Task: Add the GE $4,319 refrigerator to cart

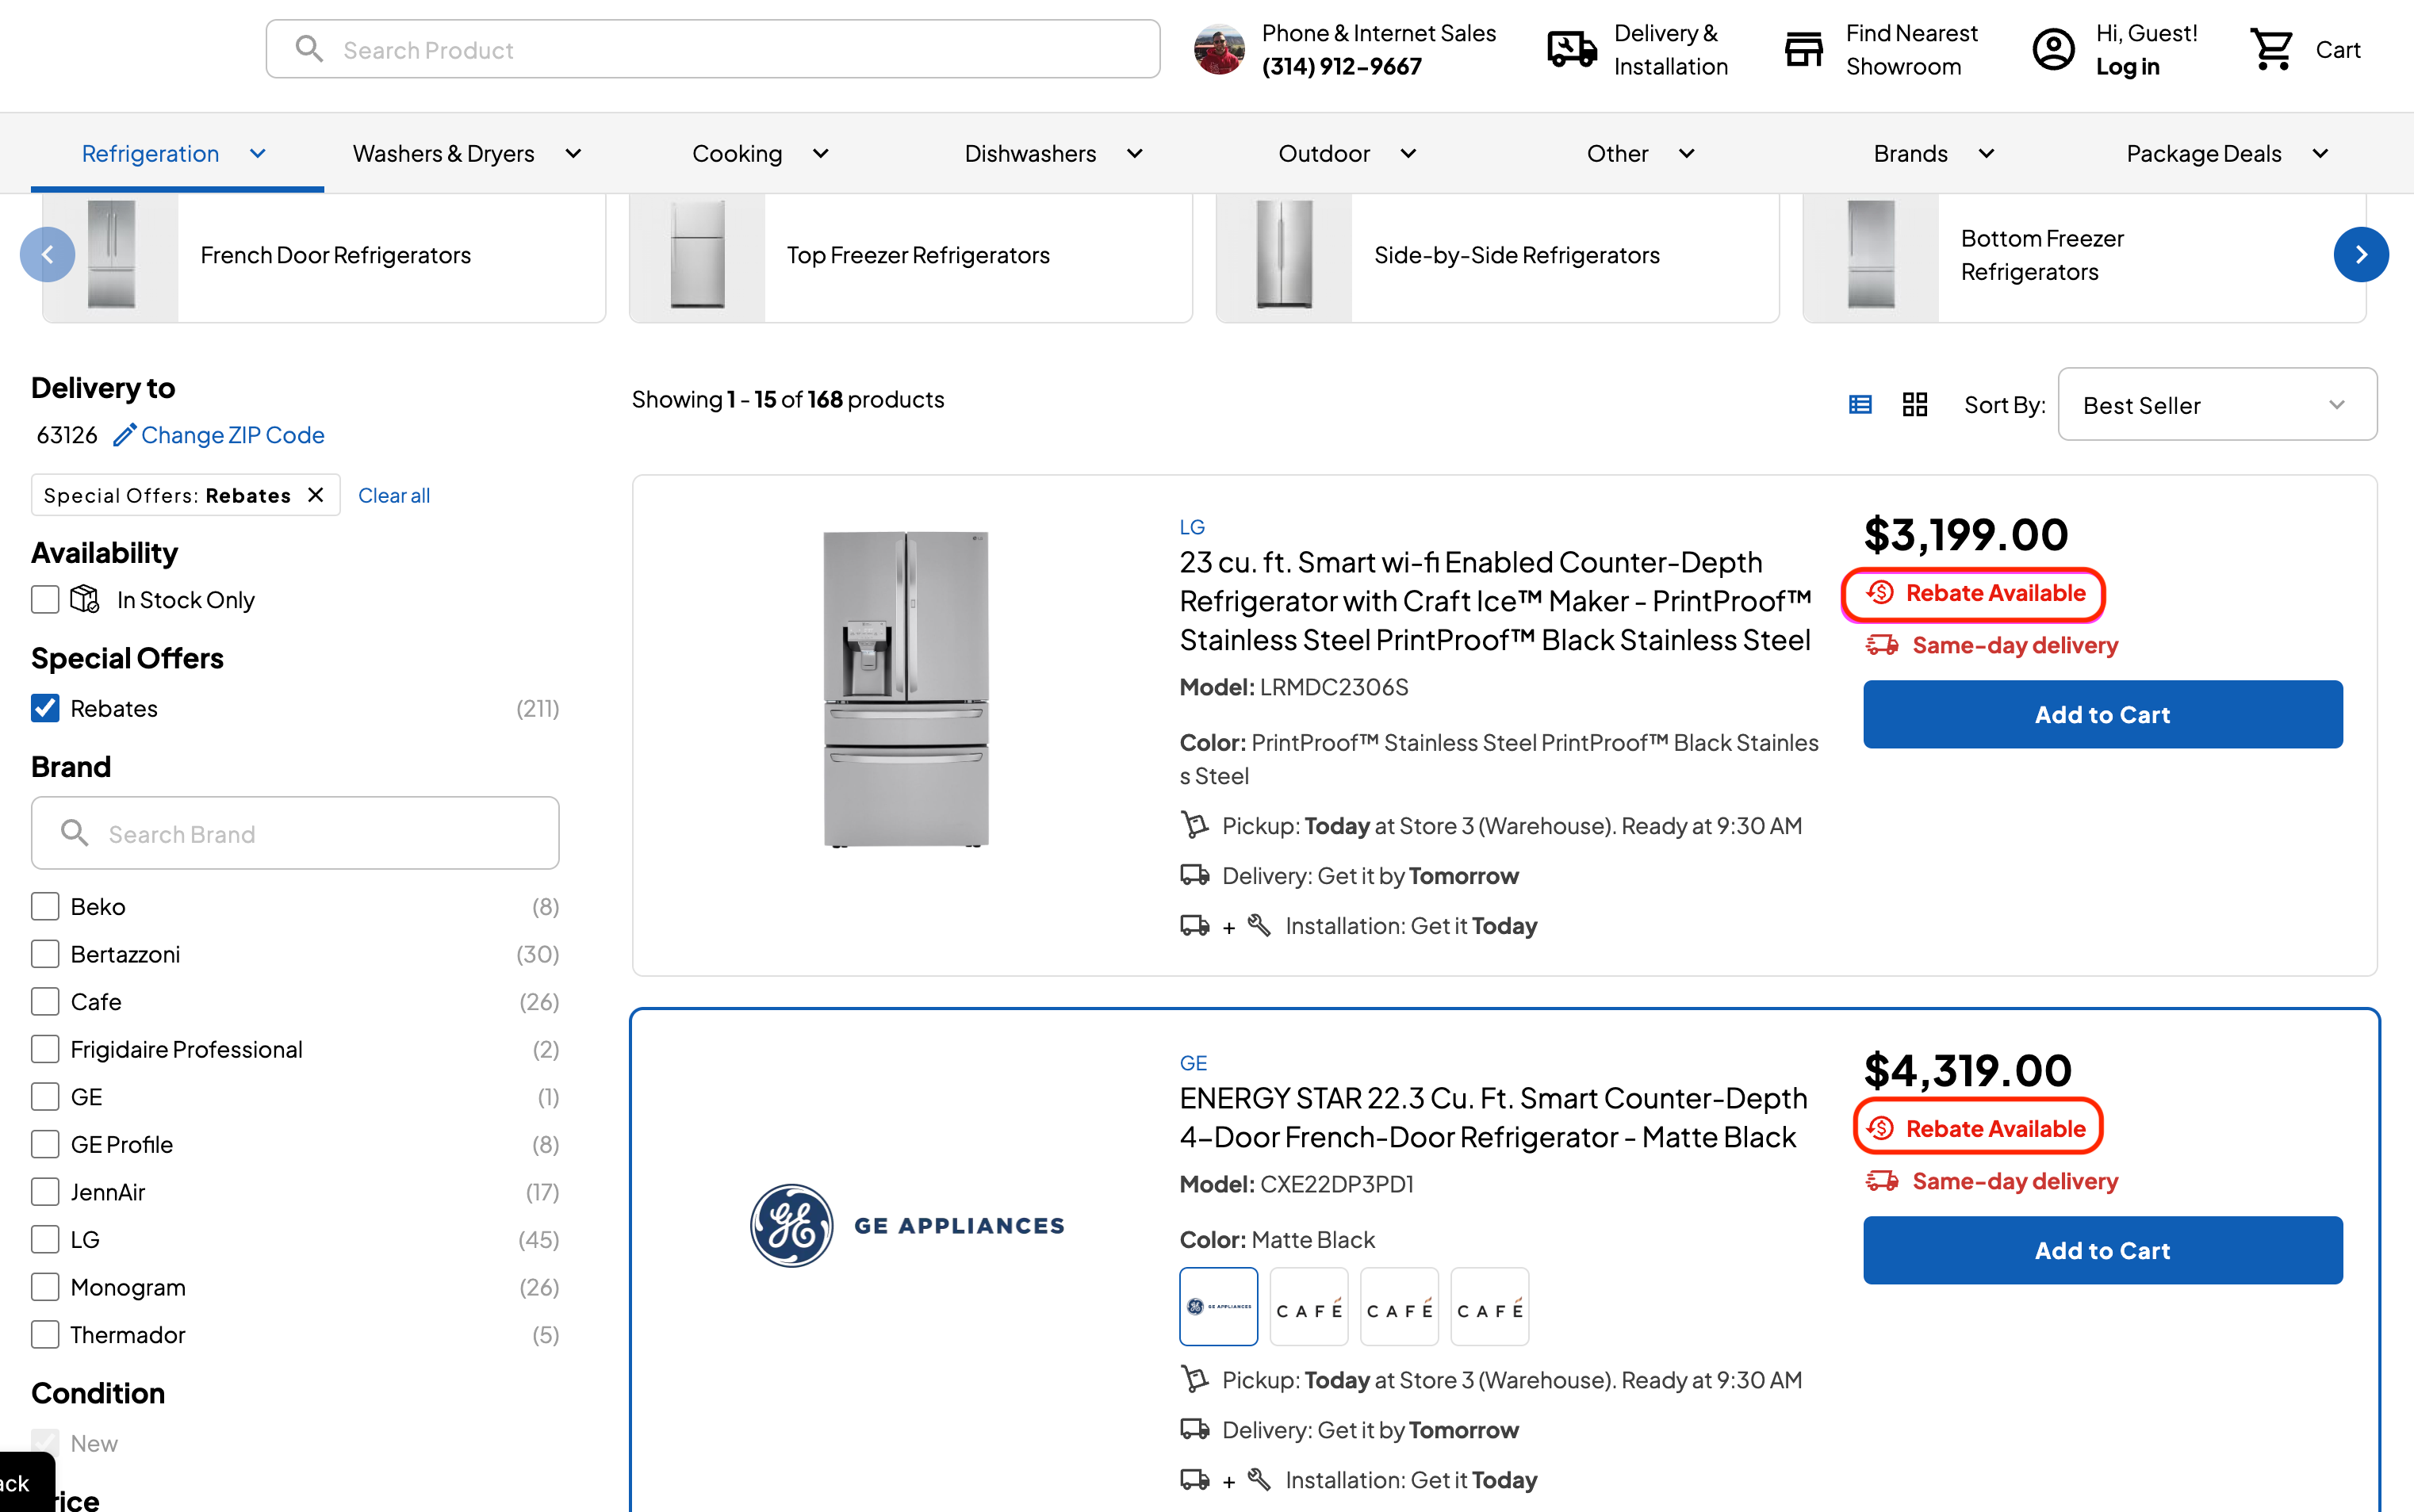Action: (x=2103, y=1250)
